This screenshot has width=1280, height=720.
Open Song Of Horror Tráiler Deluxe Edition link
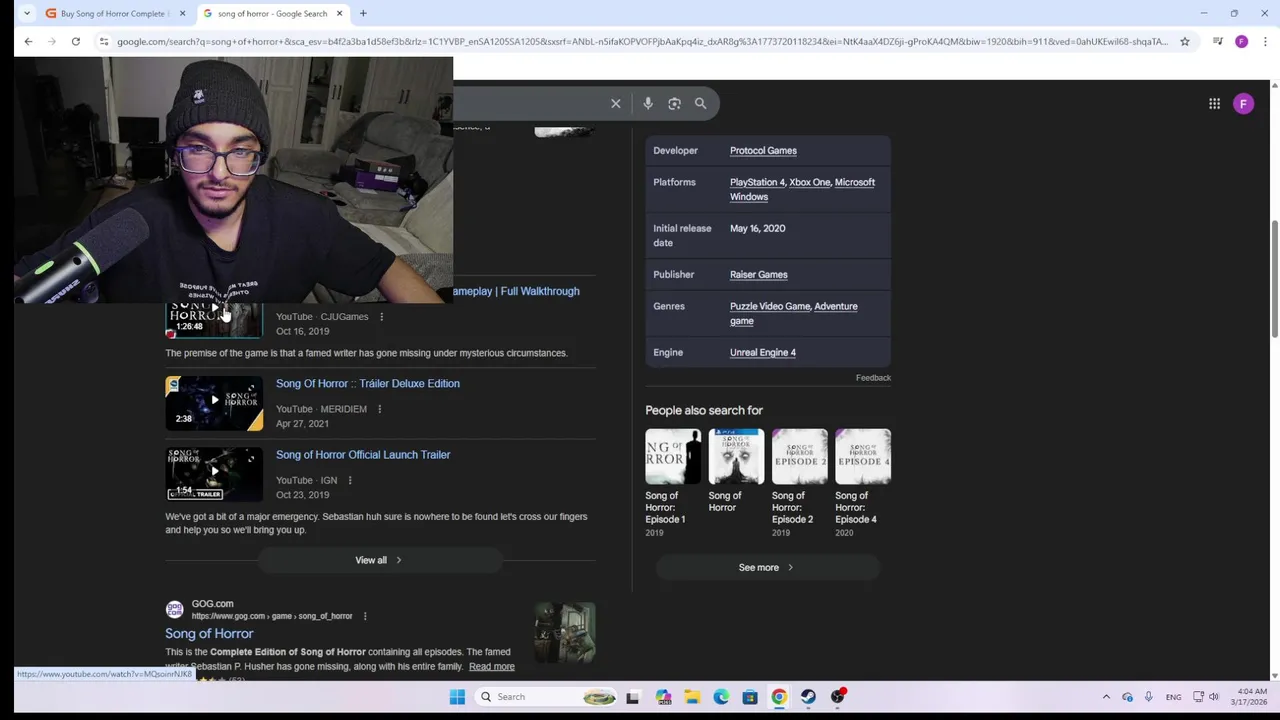tap(368, 383)
